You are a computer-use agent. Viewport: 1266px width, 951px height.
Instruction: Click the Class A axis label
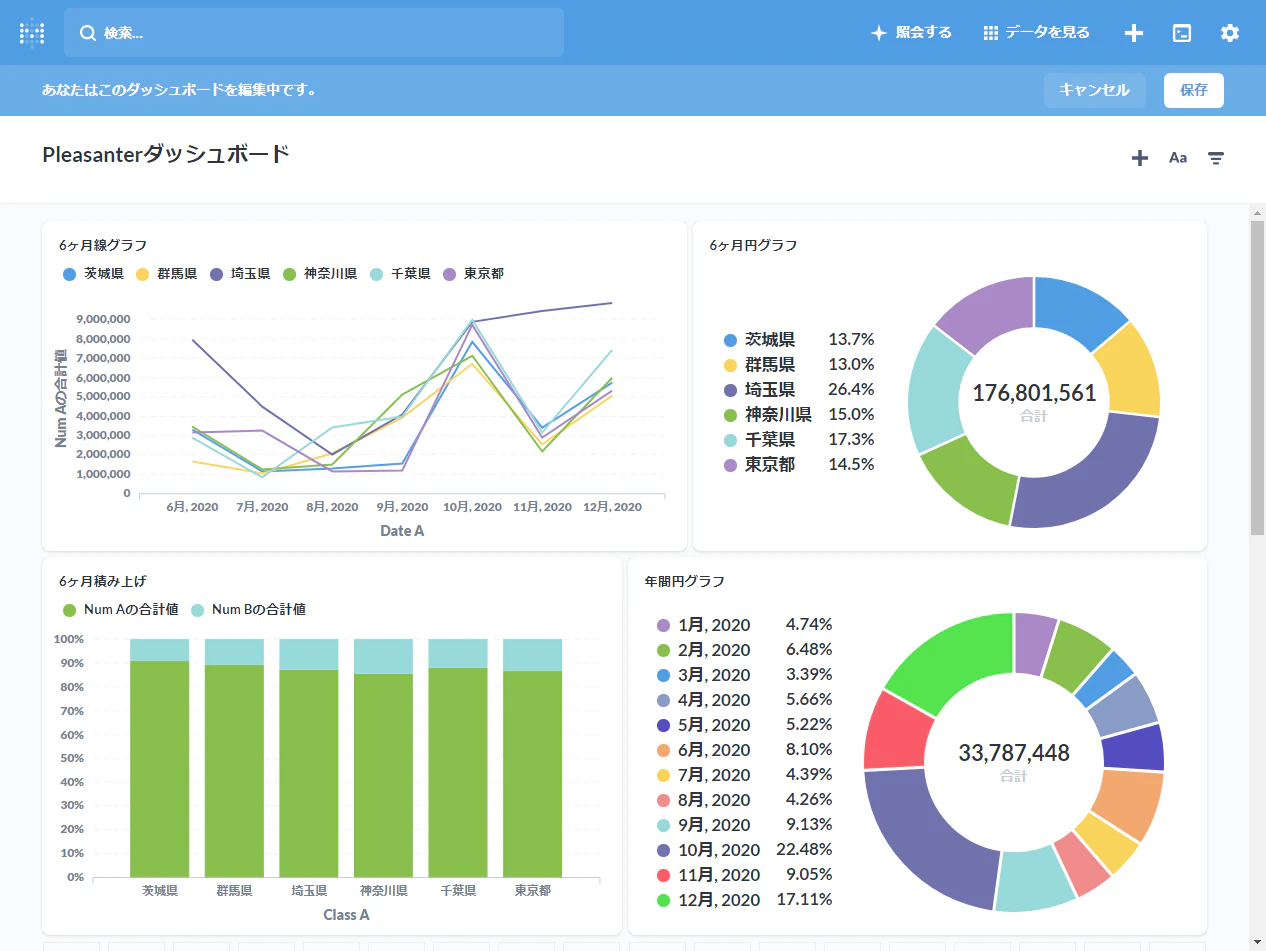pos(346,915)
